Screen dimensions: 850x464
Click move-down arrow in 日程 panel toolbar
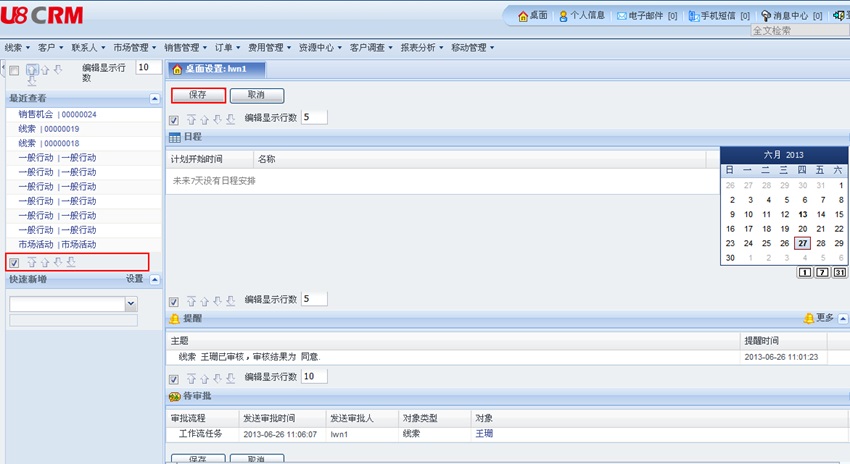[x=217, y=120]
